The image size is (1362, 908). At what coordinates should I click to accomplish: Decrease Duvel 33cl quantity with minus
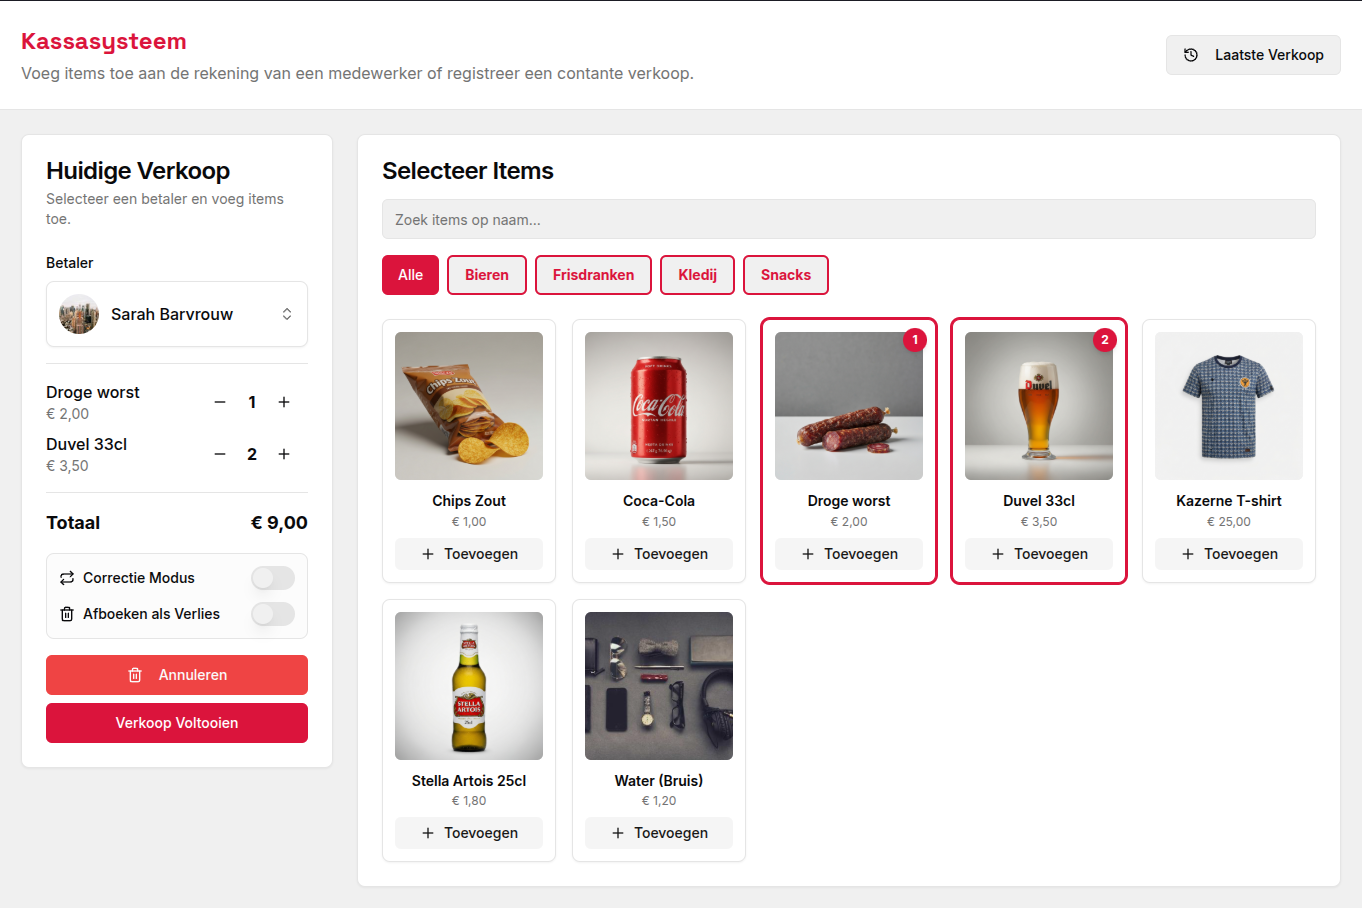point(220,454)
